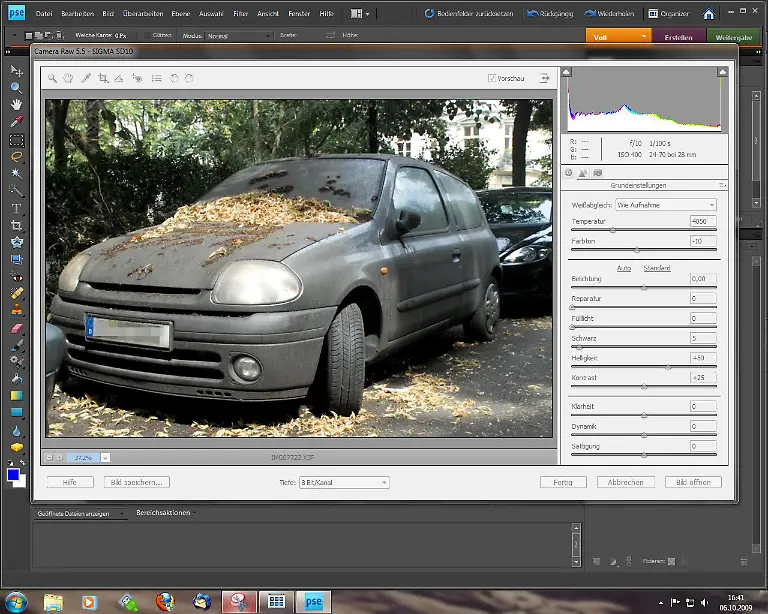Open the Weißabgleich dropdown

pos(666,204)
